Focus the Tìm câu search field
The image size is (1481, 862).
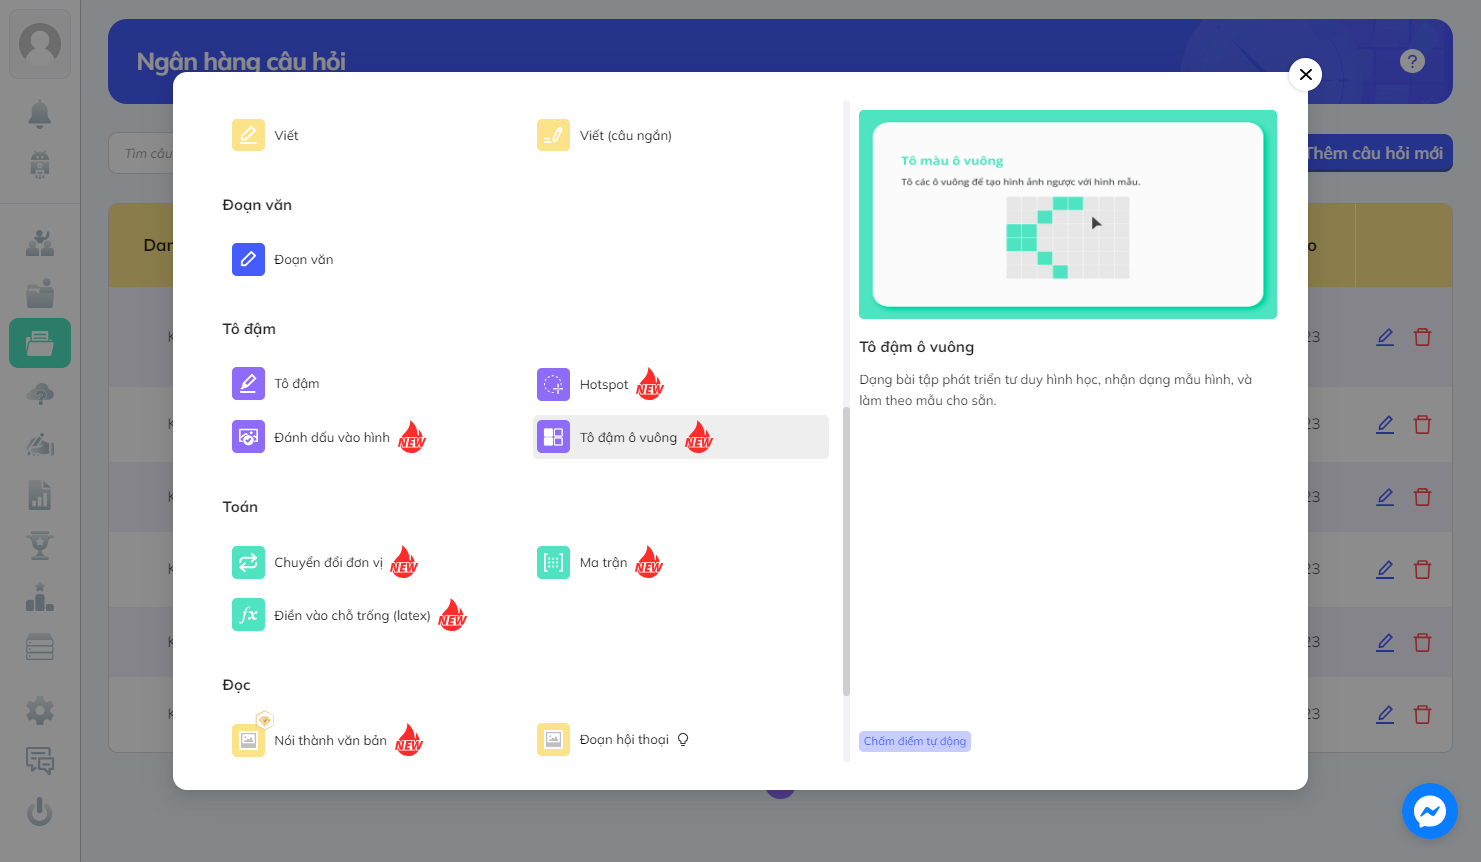(142, 153)
